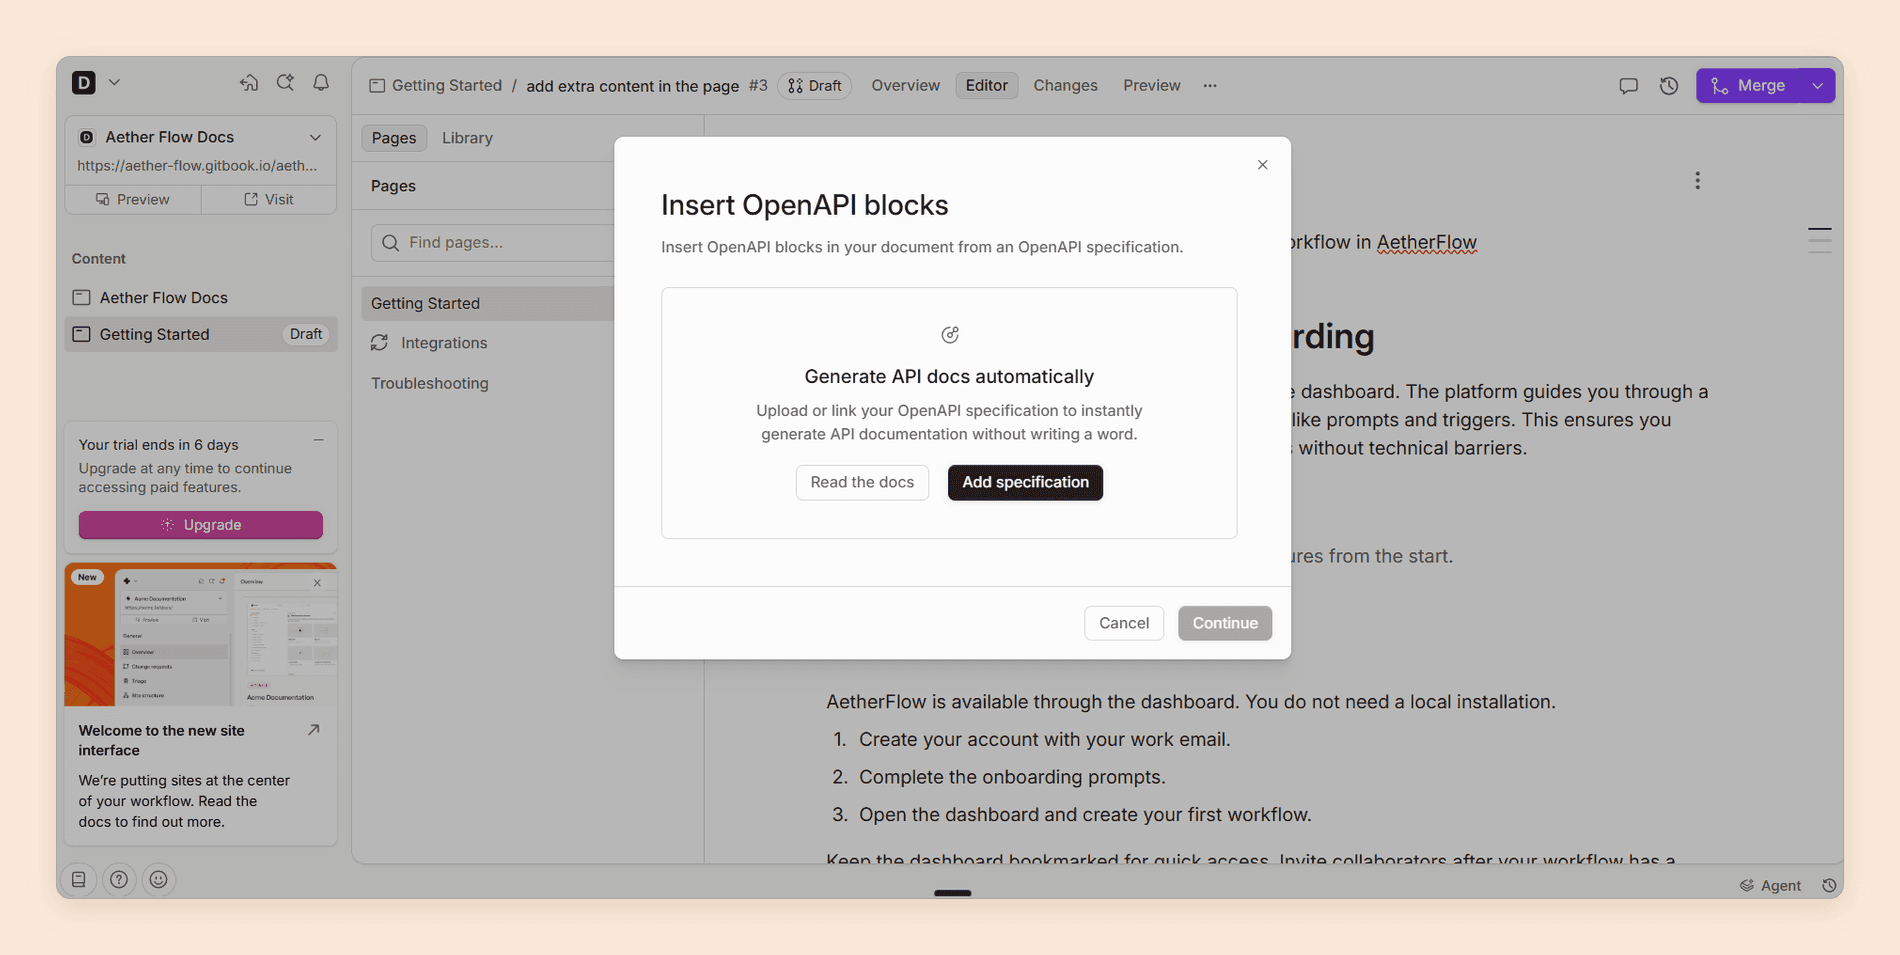Click Cancel in the dialog
Viewport: 1900px width, 955px height.
[x=1124, y=623]
